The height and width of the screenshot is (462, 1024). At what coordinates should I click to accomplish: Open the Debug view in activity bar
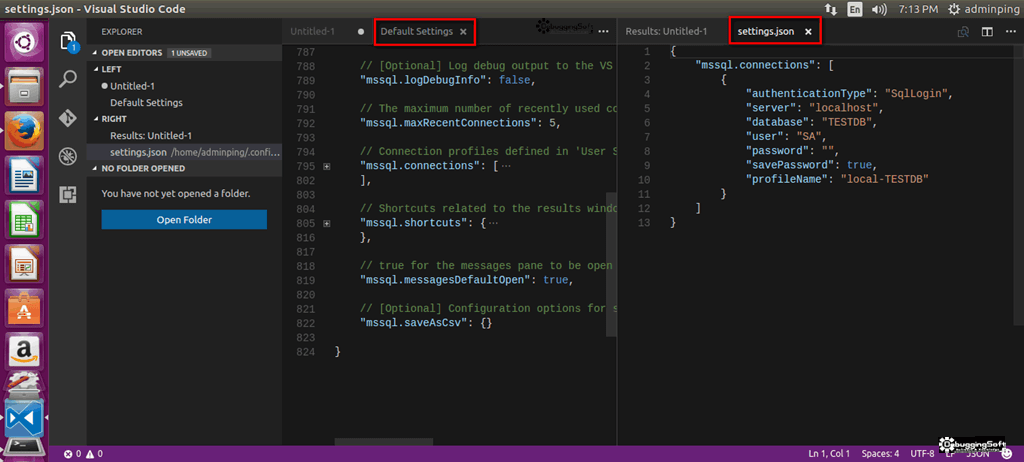[68, 156]
